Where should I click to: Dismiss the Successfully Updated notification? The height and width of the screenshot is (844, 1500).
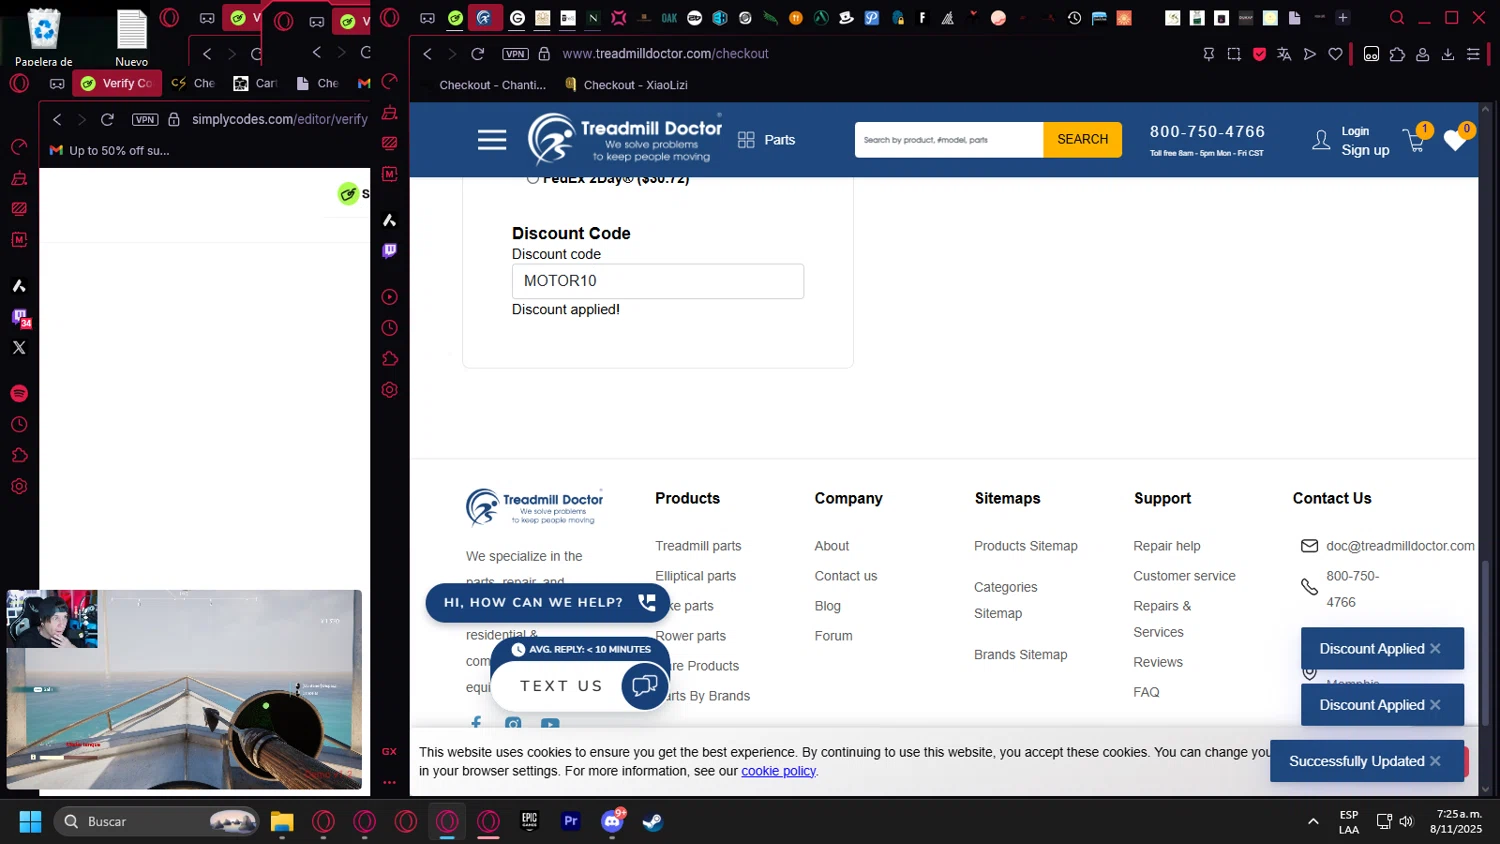click(x=1435, y=761)
